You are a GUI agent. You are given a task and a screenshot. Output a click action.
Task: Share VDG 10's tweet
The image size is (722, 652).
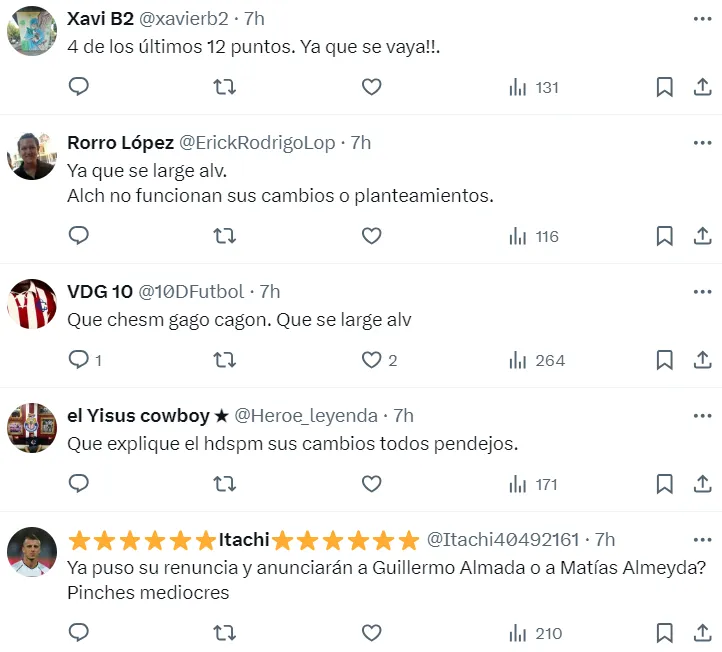coord(702,360)
